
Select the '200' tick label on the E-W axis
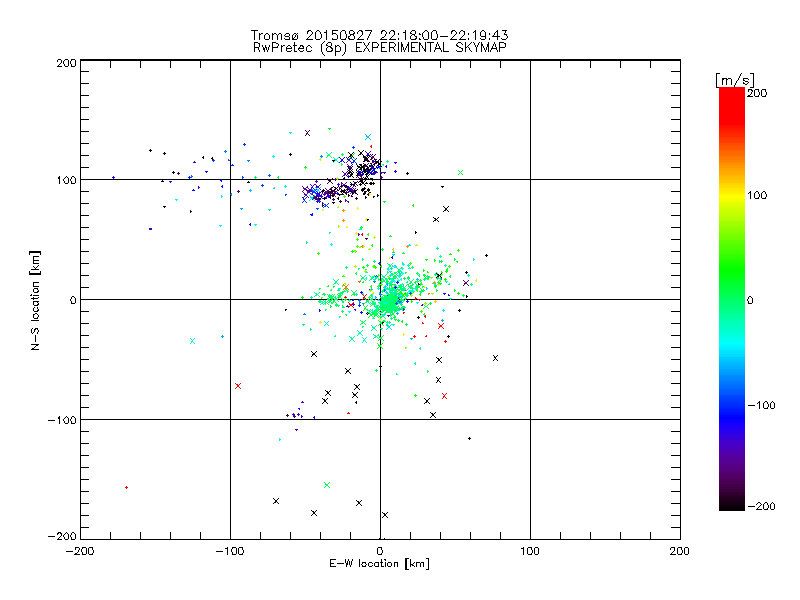(680, 552)
